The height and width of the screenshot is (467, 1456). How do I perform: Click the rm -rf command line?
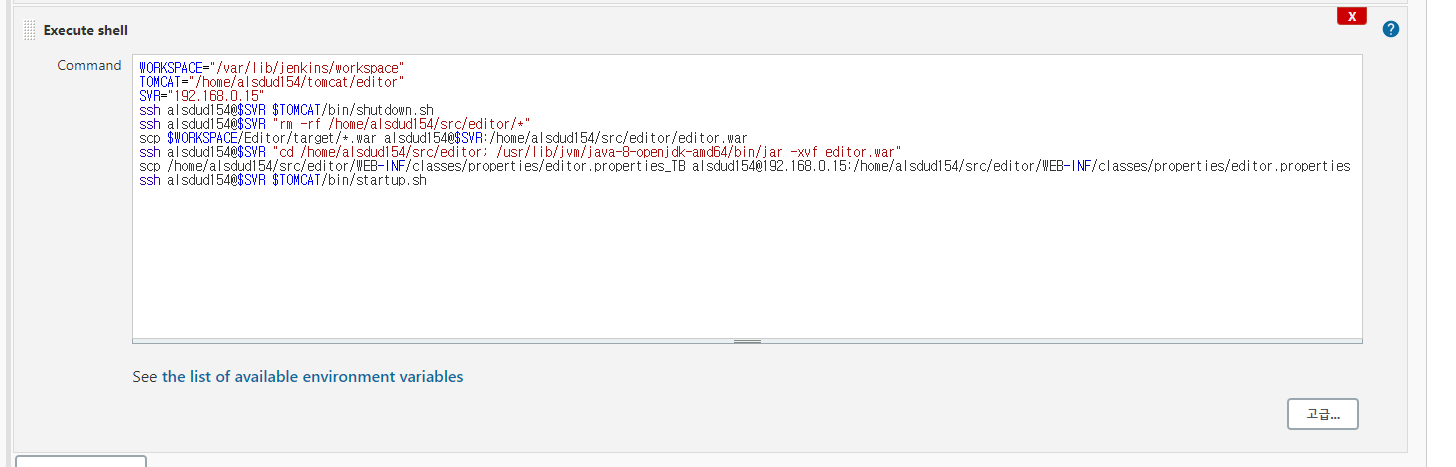(335, 123)
